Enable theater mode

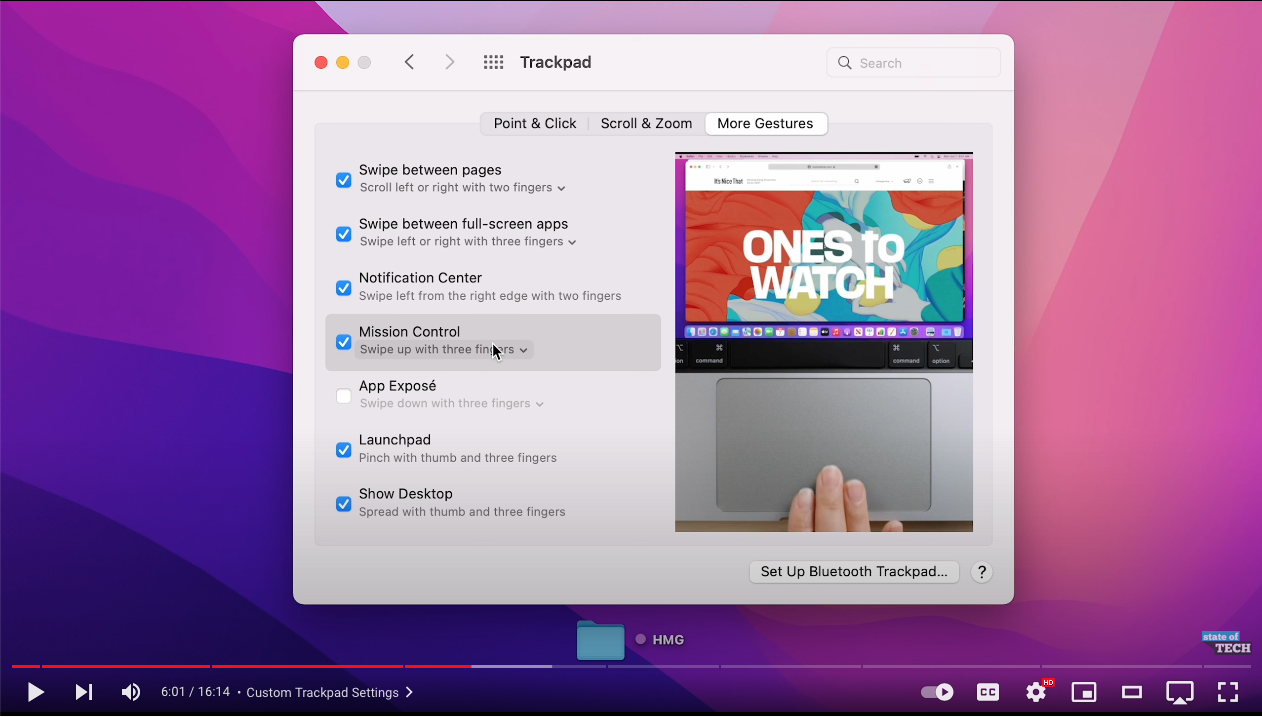click(1132, 692)
